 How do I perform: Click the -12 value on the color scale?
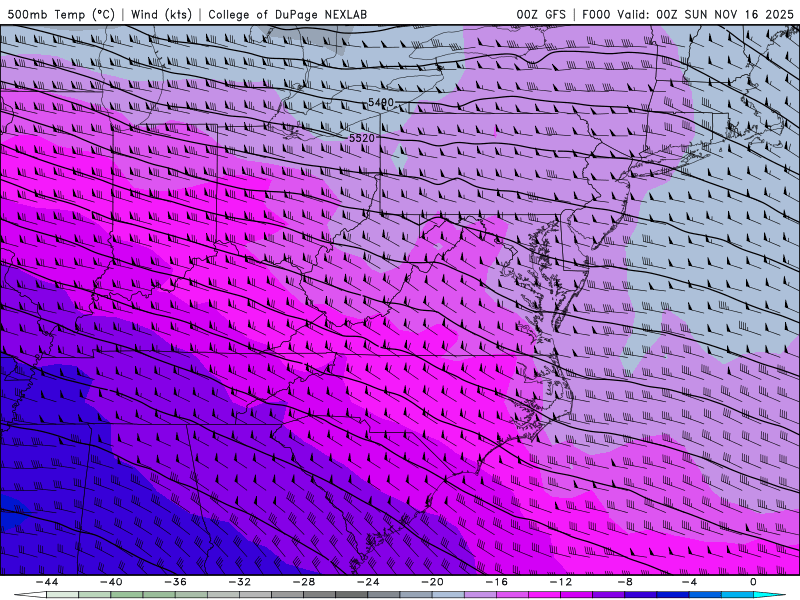(561, 582)
